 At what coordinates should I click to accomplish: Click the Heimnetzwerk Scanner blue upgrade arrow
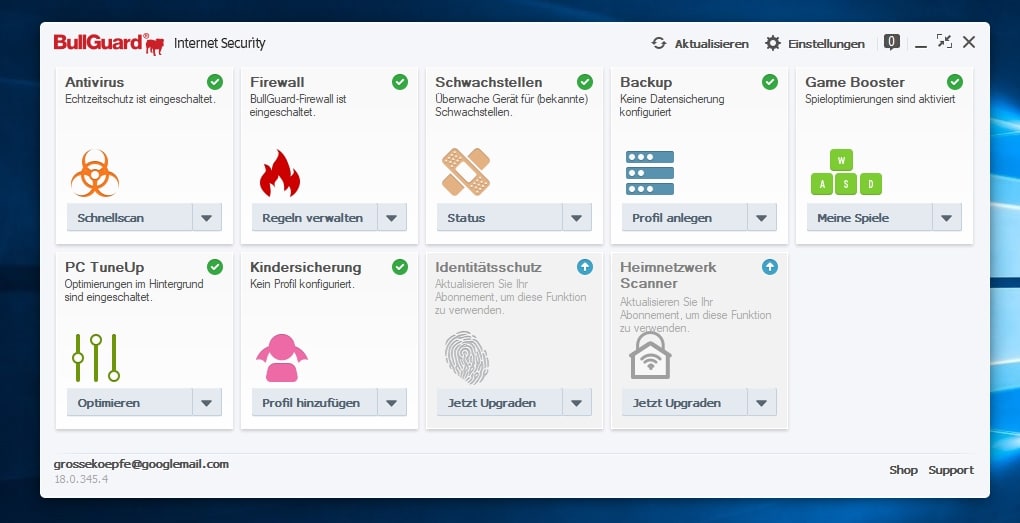click(x=770, y=267)
